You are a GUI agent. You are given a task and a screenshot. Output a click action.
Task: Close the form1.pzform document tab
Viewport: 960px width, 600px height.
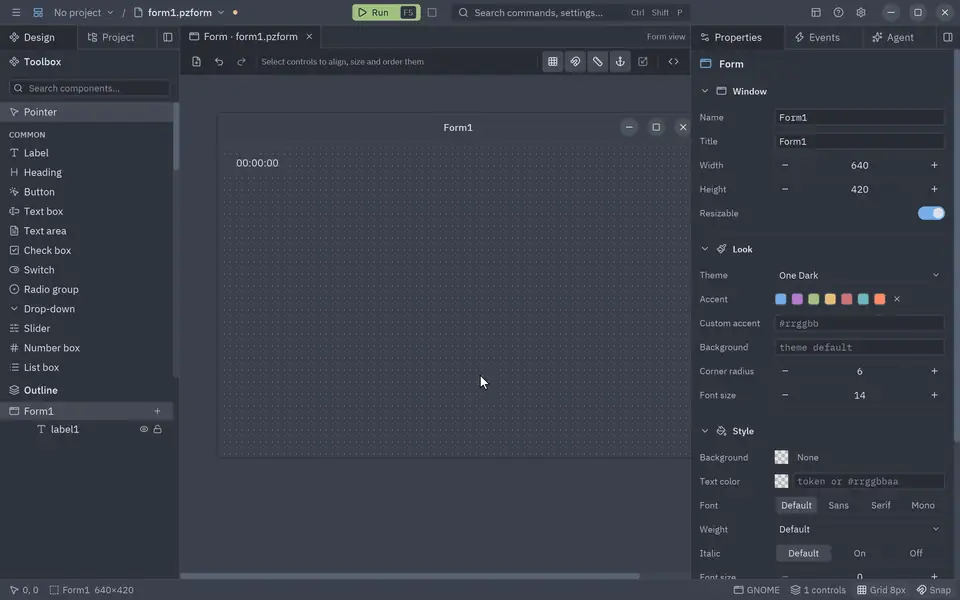coord(309,37)
